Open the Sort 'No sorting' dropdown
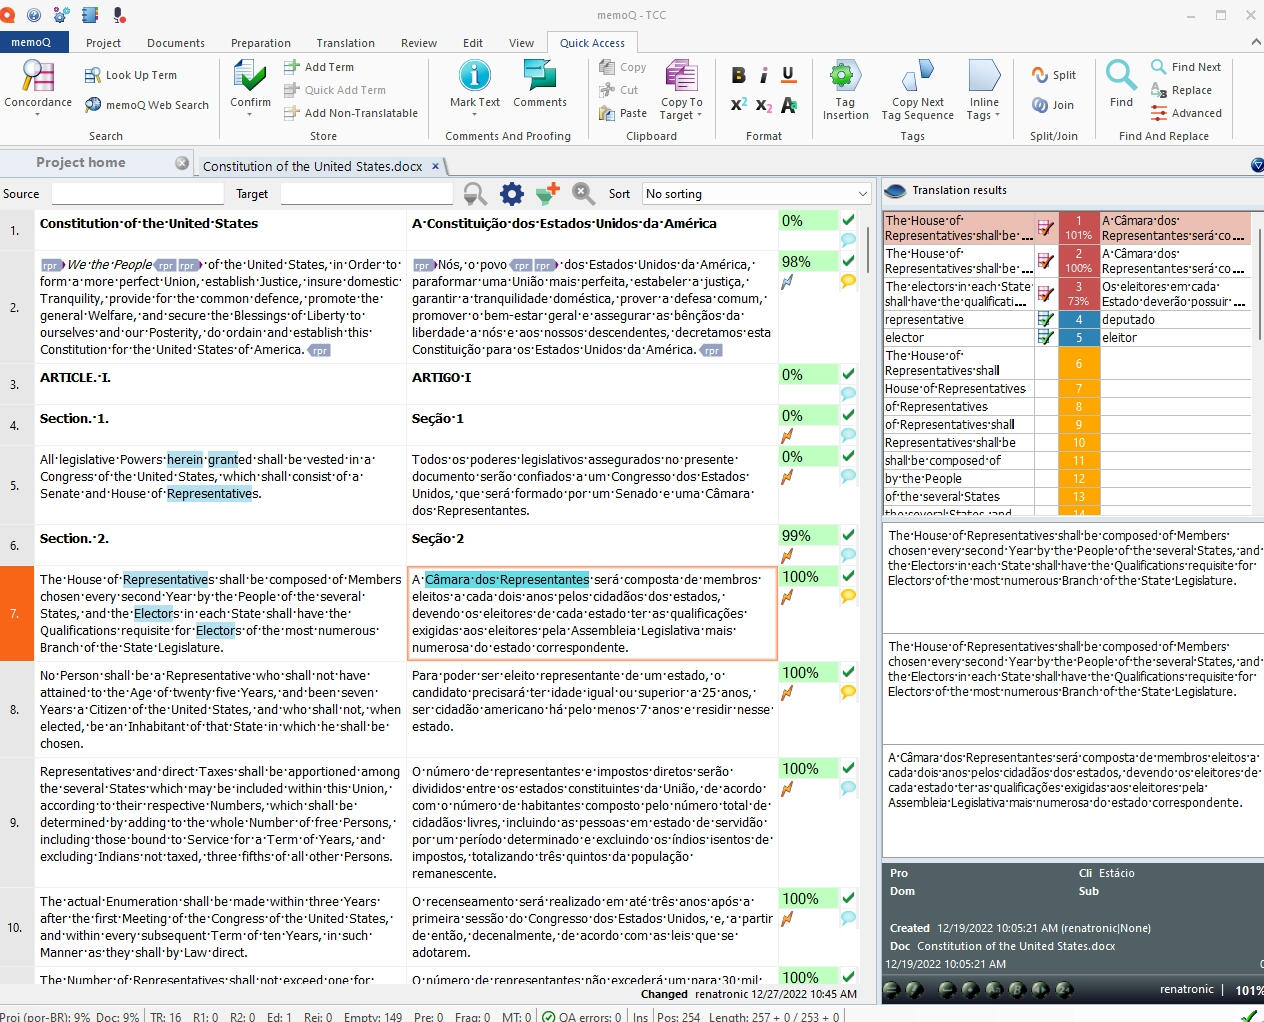Viewport: 1264px width, 1022px height. [x=756, y=194]
